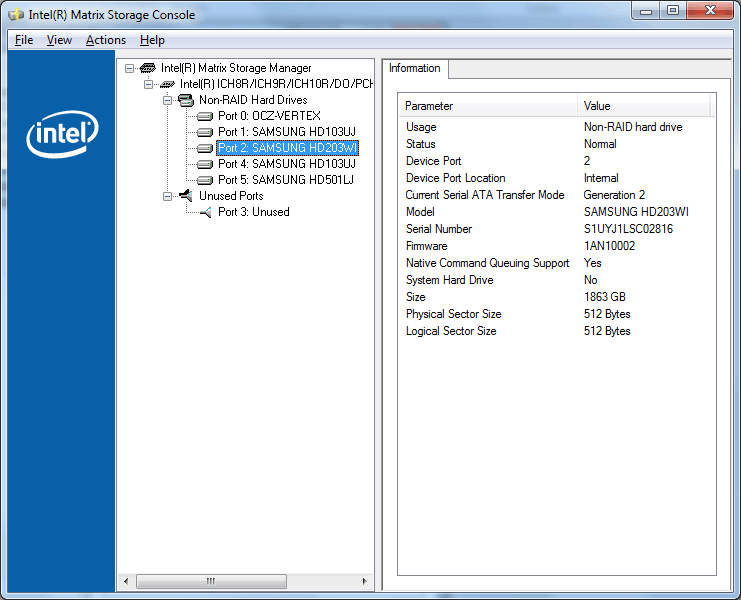741x600 pixels.
Task: Collapse the Non-RAID Hard Drives branch
Action: (168, 100)
